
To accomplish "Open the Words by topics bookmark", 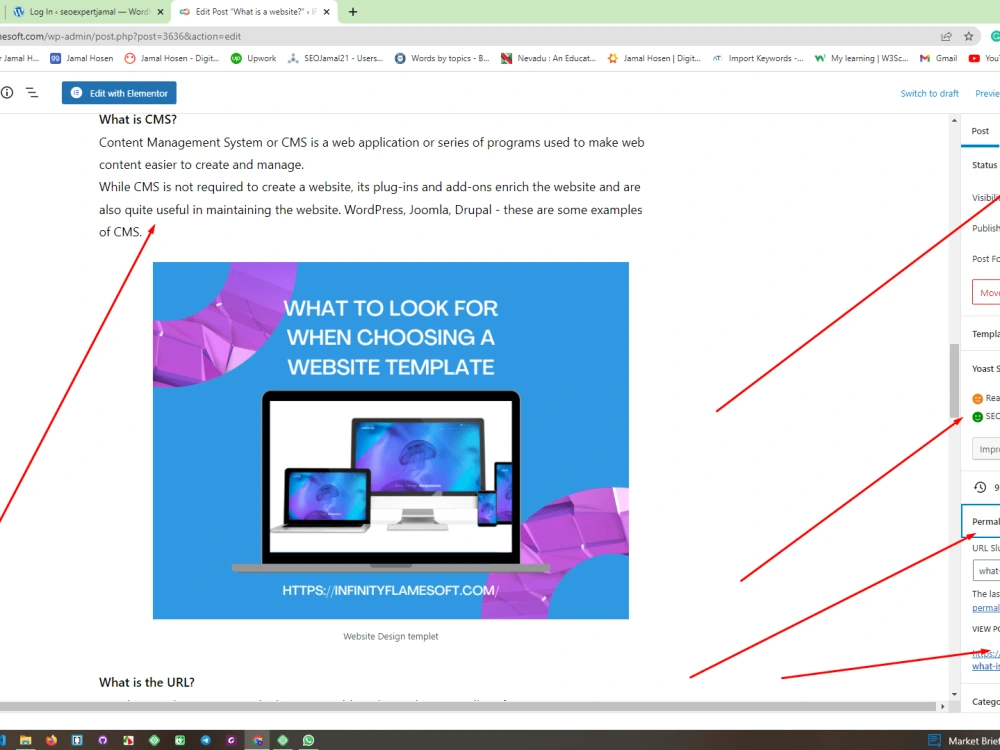I will [443, 58].
